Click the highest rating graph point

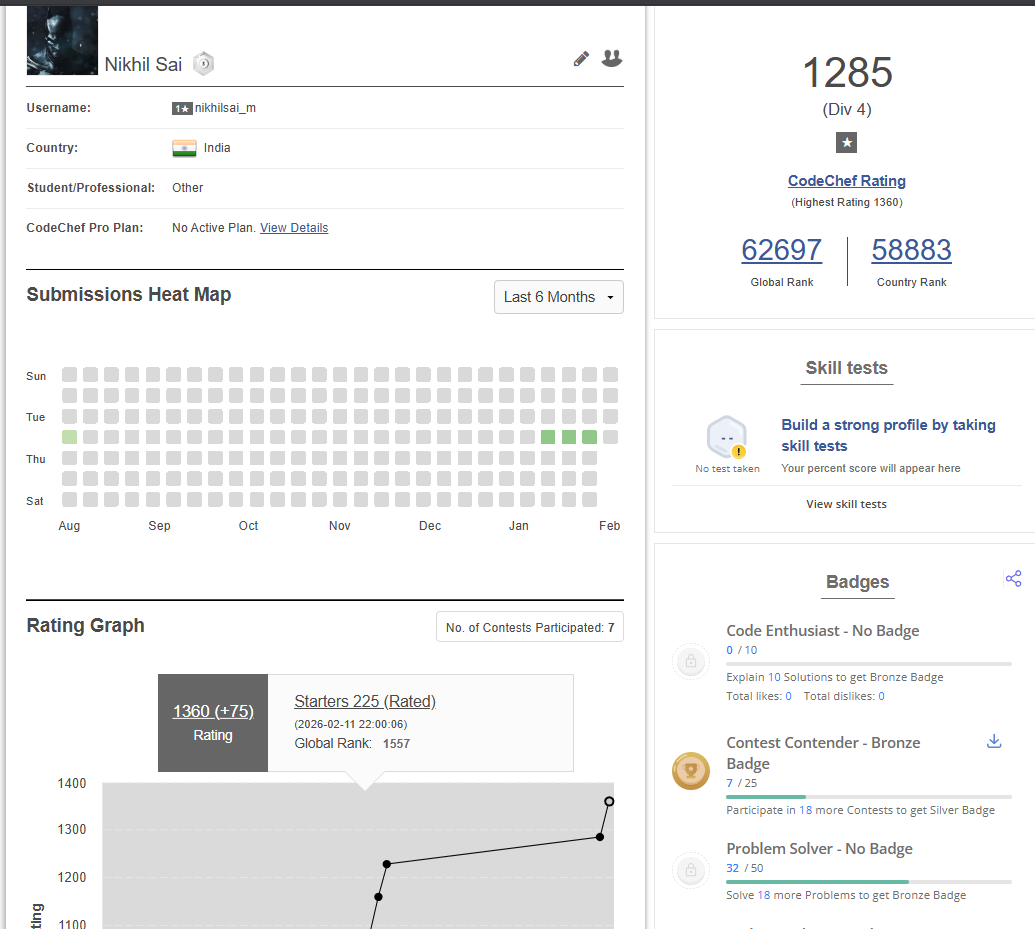click(609, 802)
